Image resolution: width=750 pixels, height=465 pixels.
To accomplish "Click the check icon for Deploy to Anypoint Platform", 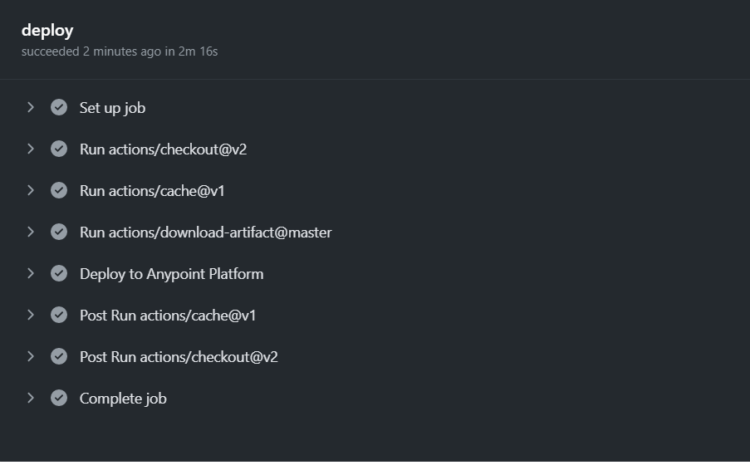I will (x=59, y=273).
